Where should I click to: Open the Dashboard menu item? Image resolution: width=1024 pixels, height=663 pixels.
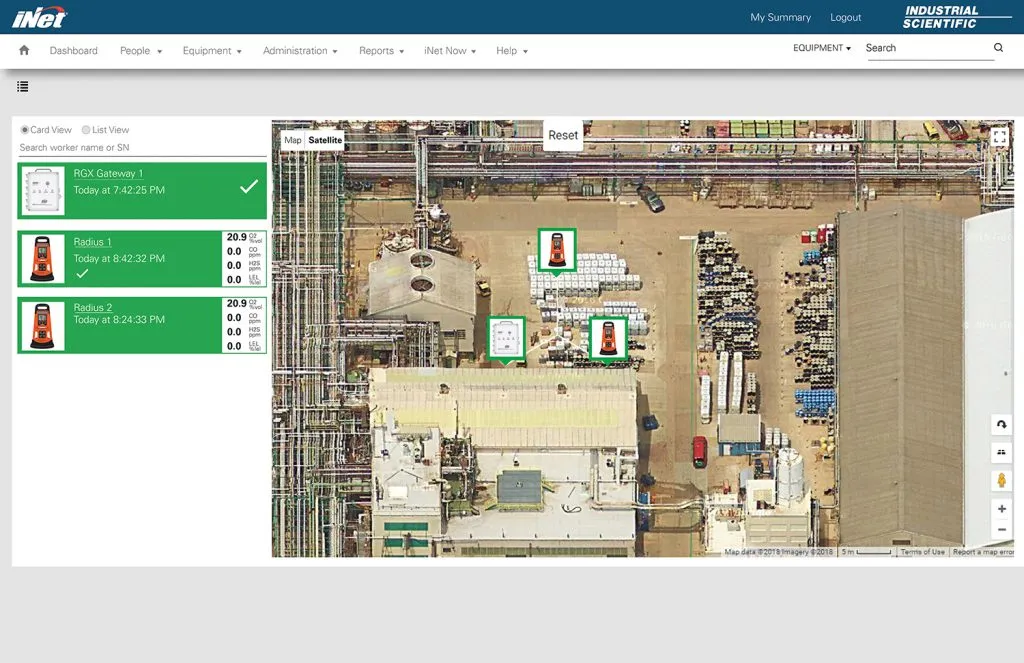74,51
